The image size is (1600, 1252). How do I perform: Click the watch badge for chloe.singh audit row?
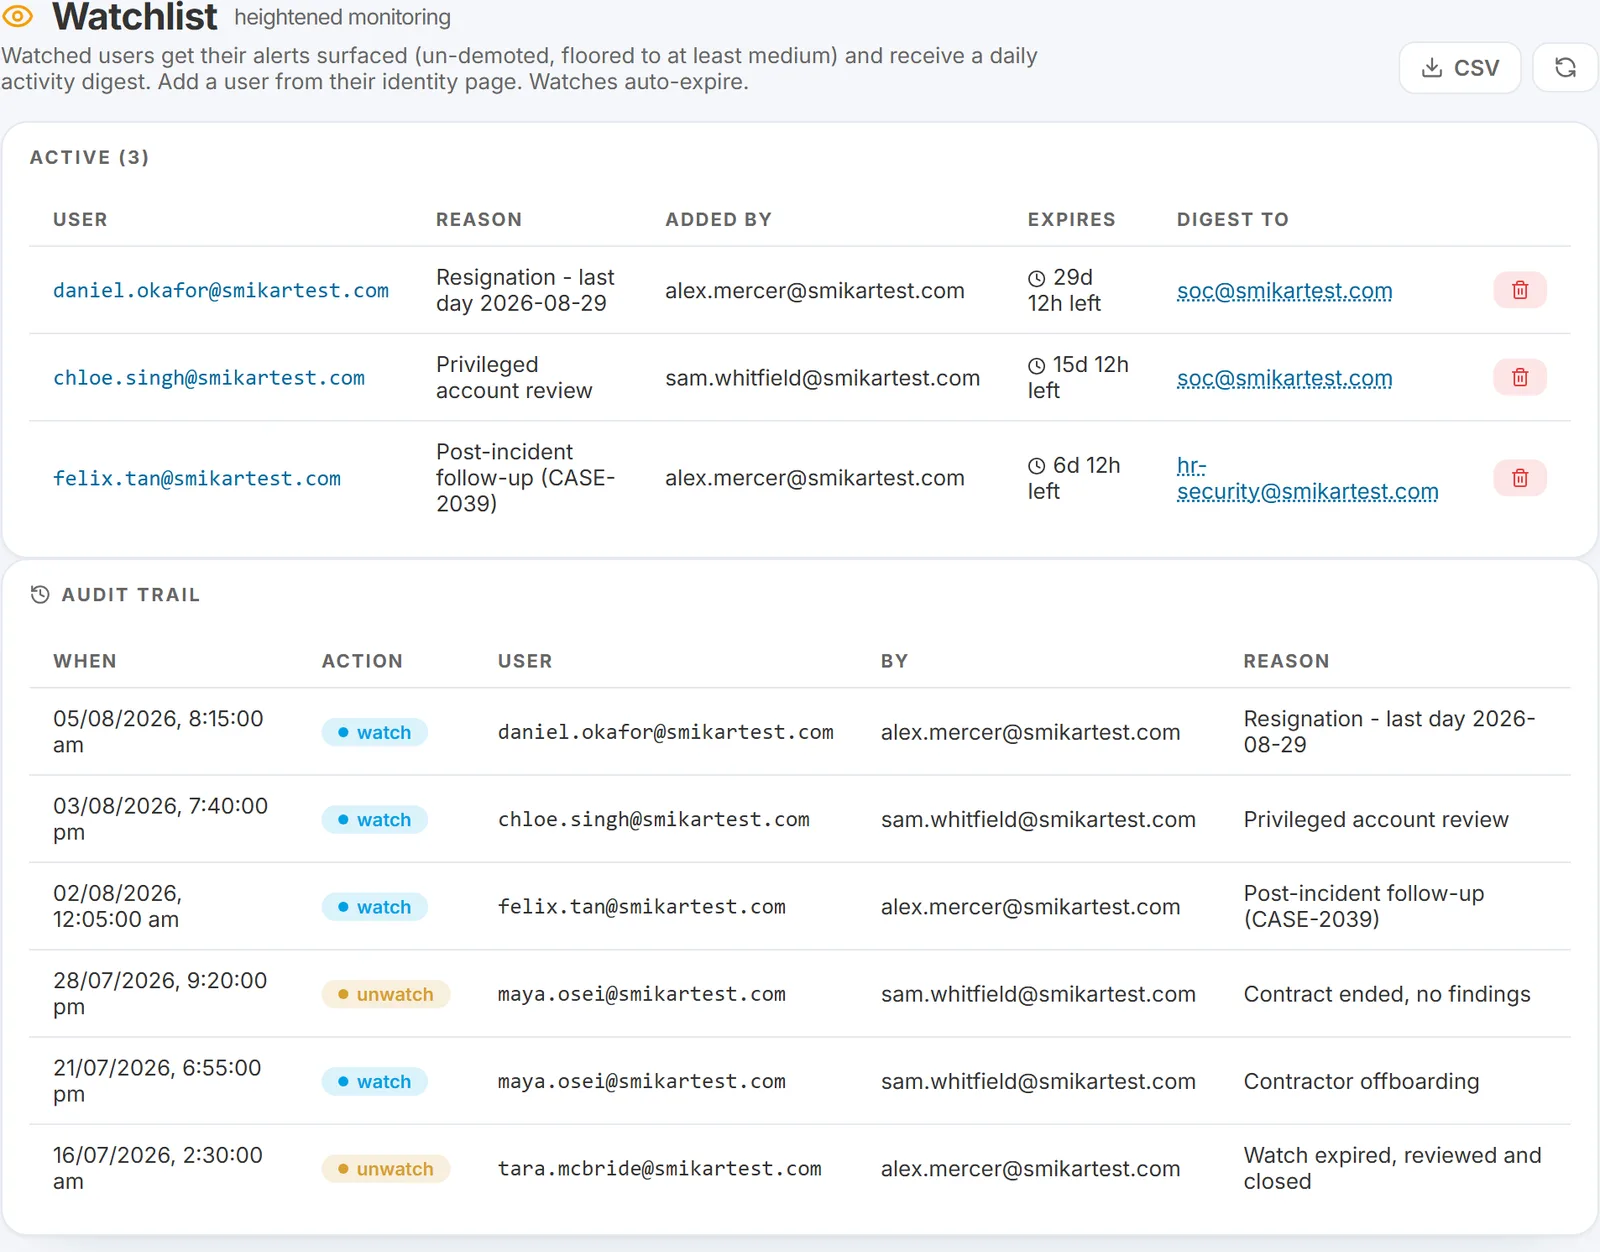point(374,819)
